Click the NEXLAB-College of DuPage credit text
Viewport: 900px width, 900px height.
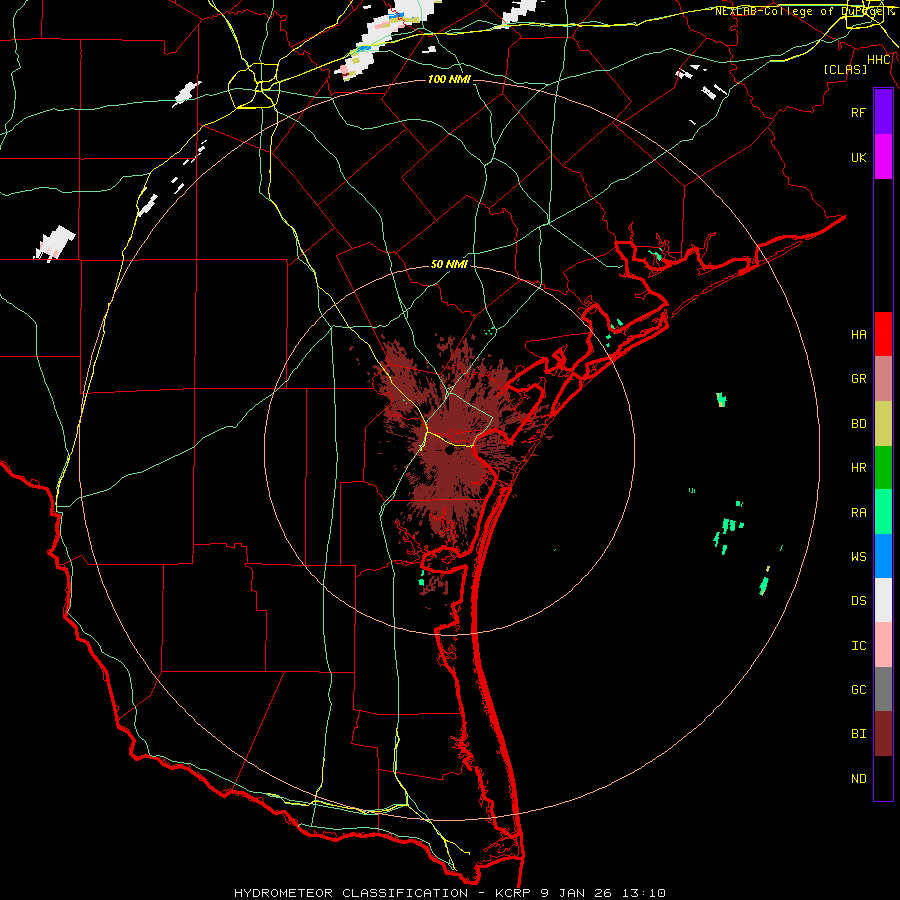[804, 11]
